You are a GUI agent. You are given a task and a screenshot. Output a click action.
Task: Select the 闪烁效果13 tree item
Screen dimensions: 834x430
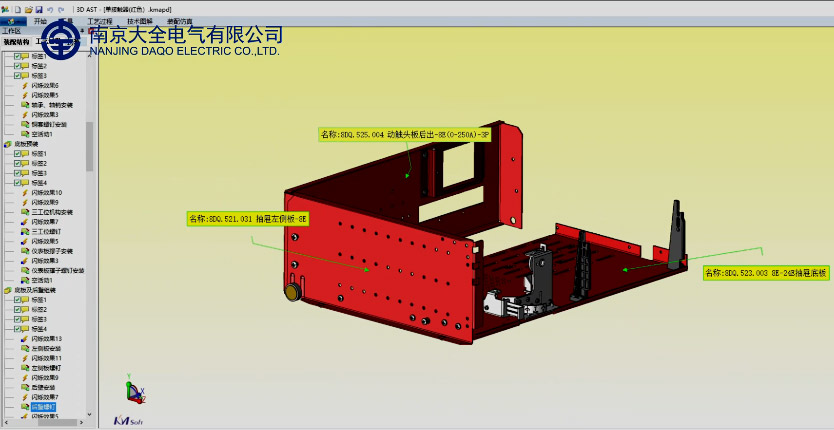[x=45, y=338]
